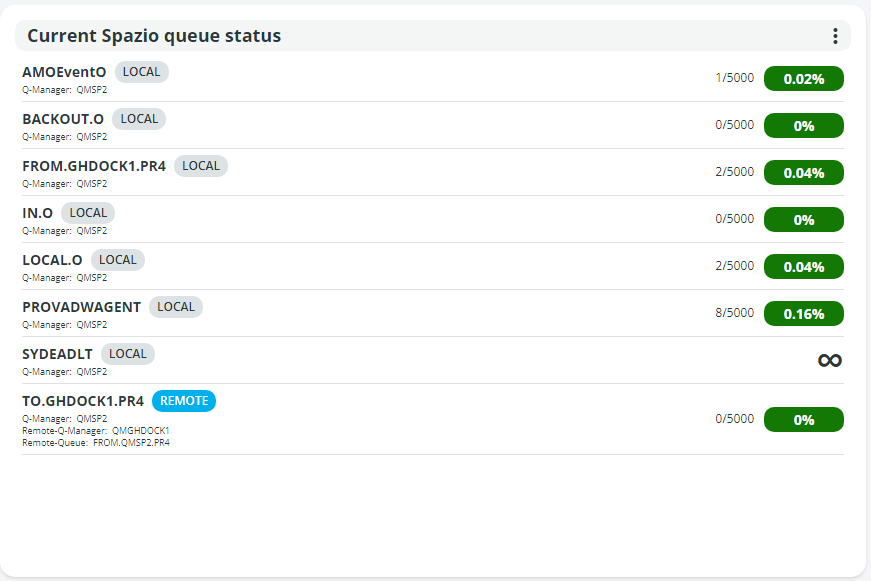Select the TO.GHDOCK1.PR4 queue name

pos(83,401)
